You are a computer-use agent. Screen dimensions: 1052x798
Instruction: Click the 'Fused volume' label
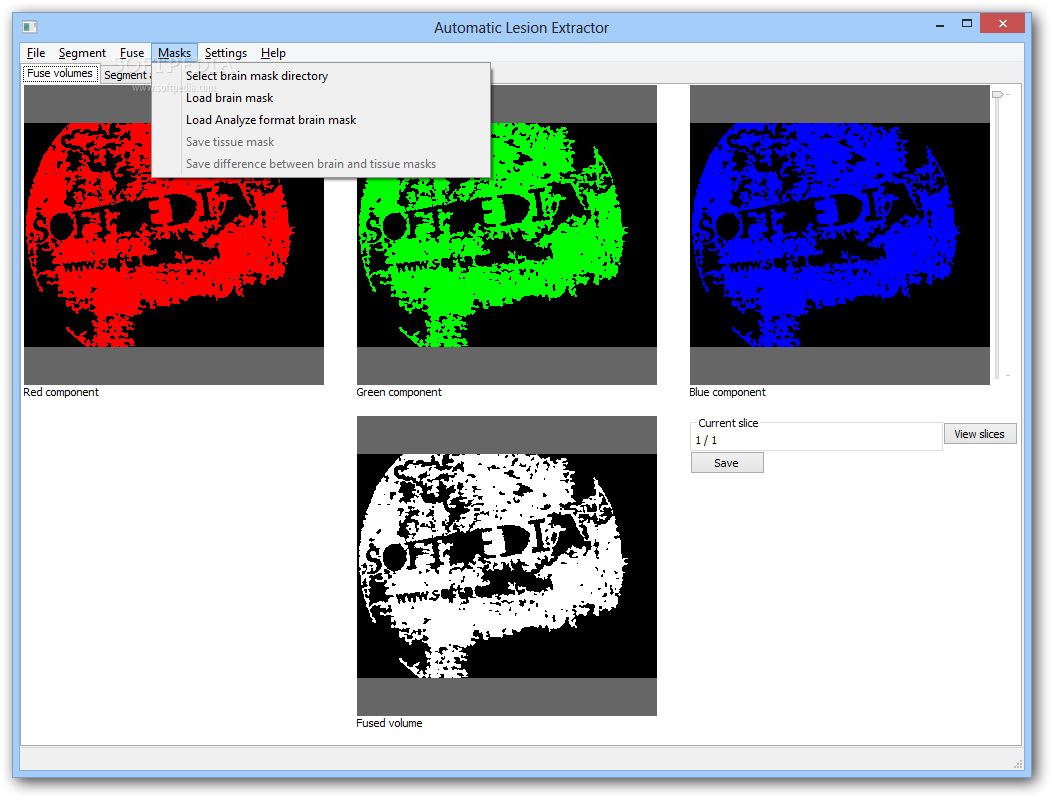point(389,724)
